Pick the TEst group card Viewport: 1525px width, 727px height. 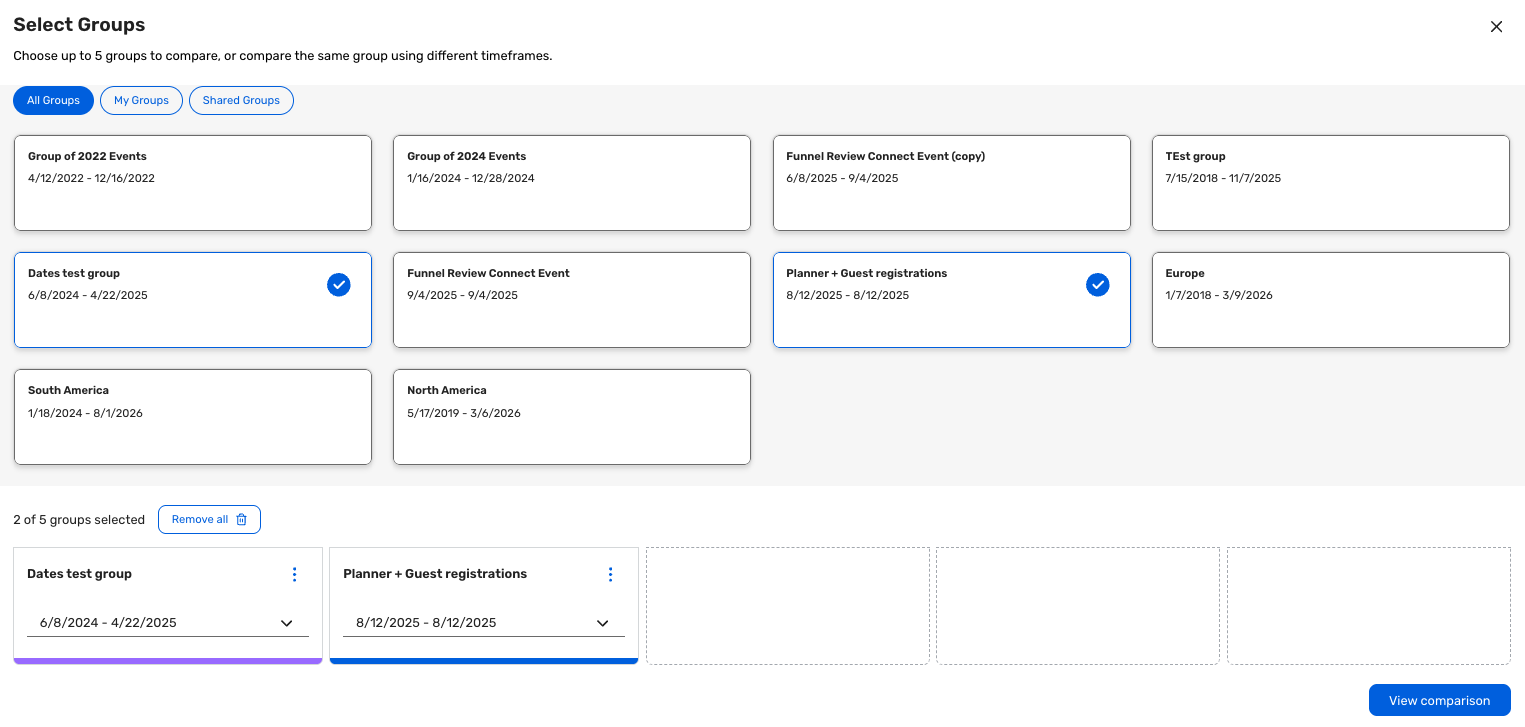point(1330,183)
